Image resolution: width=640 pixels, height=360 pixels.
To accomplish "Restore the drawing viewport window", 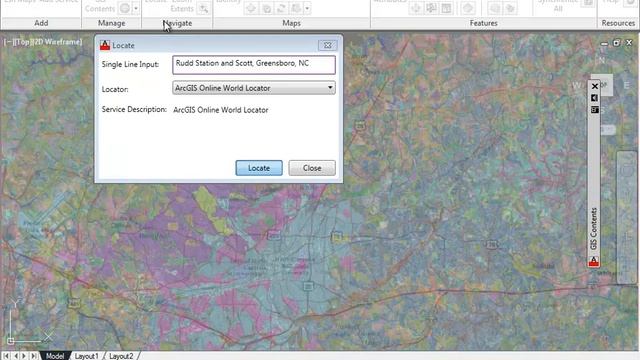I will click(x=616, y=42).
